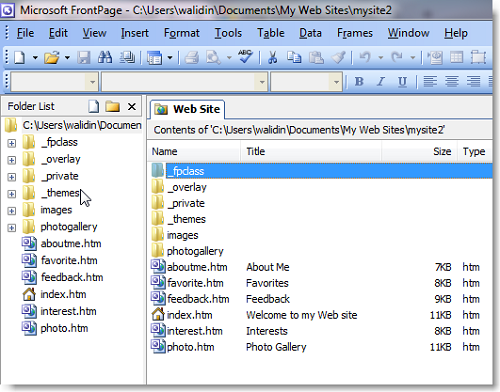The width and height of the screenshot is (500, 392).
Task: Click the Copy icon
Action: click(x=294, y=58)
